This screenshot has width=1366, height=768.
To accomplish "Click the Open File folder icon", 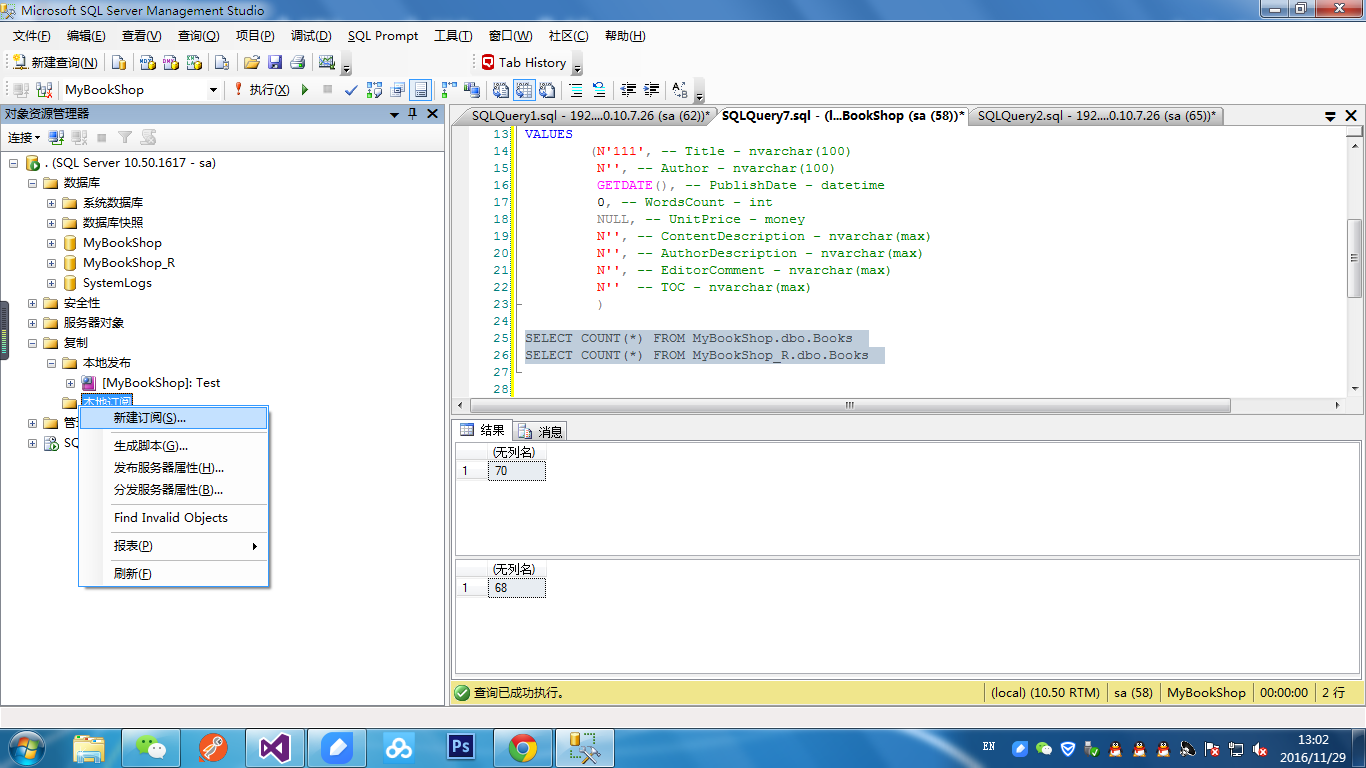I will 252,62.
